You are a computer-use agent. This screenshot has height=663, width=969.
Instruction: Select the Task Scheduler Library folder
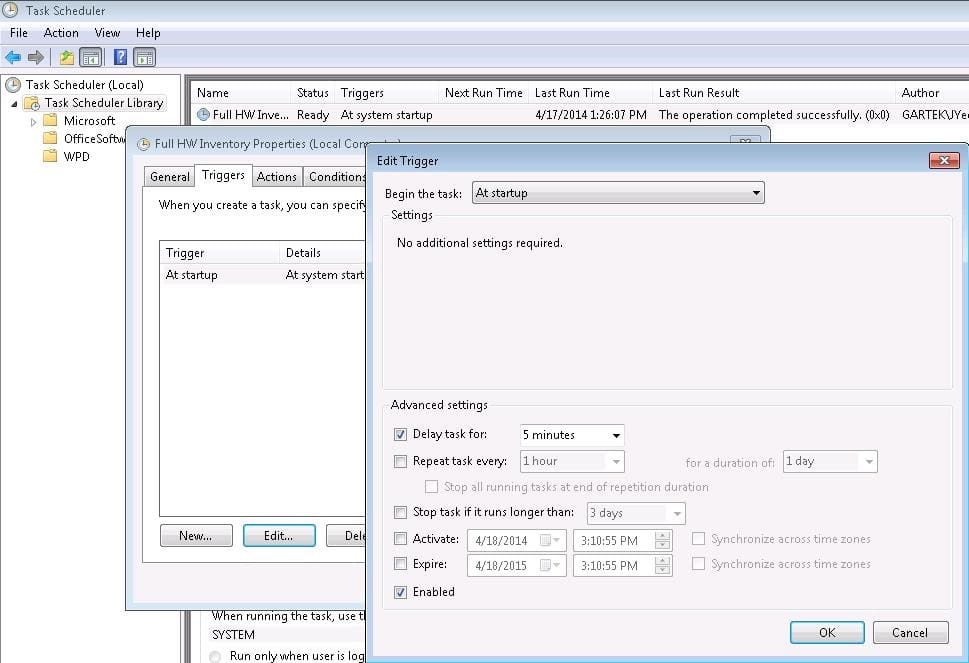(x=104, y=103)
